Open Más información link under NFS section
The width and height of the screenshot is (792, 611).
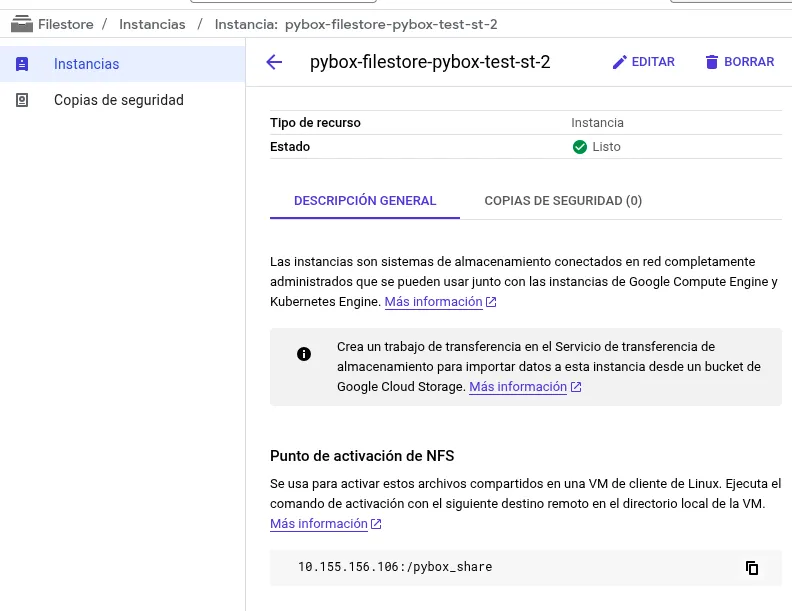click(x=319, y=524)
